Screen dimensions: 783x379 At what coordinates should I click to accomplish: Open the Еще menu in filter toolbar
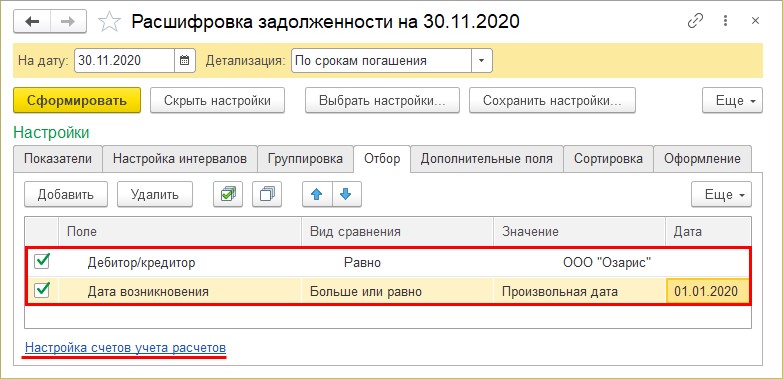[721, 194]
